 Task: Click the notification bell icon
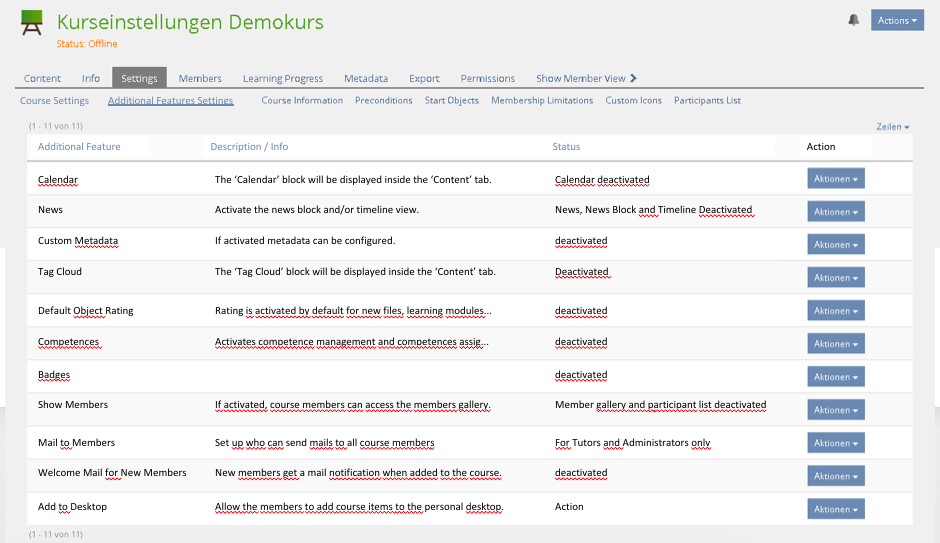click(853, 20)
